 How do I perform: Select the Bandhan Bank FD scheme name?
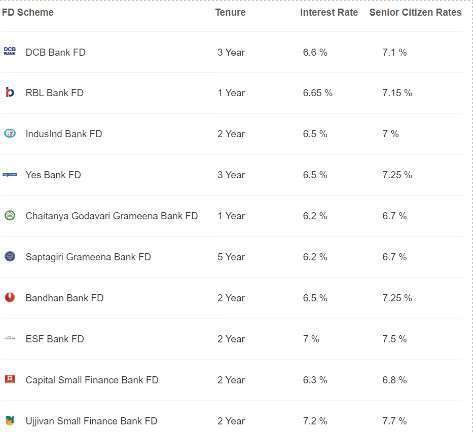(64, 298)
